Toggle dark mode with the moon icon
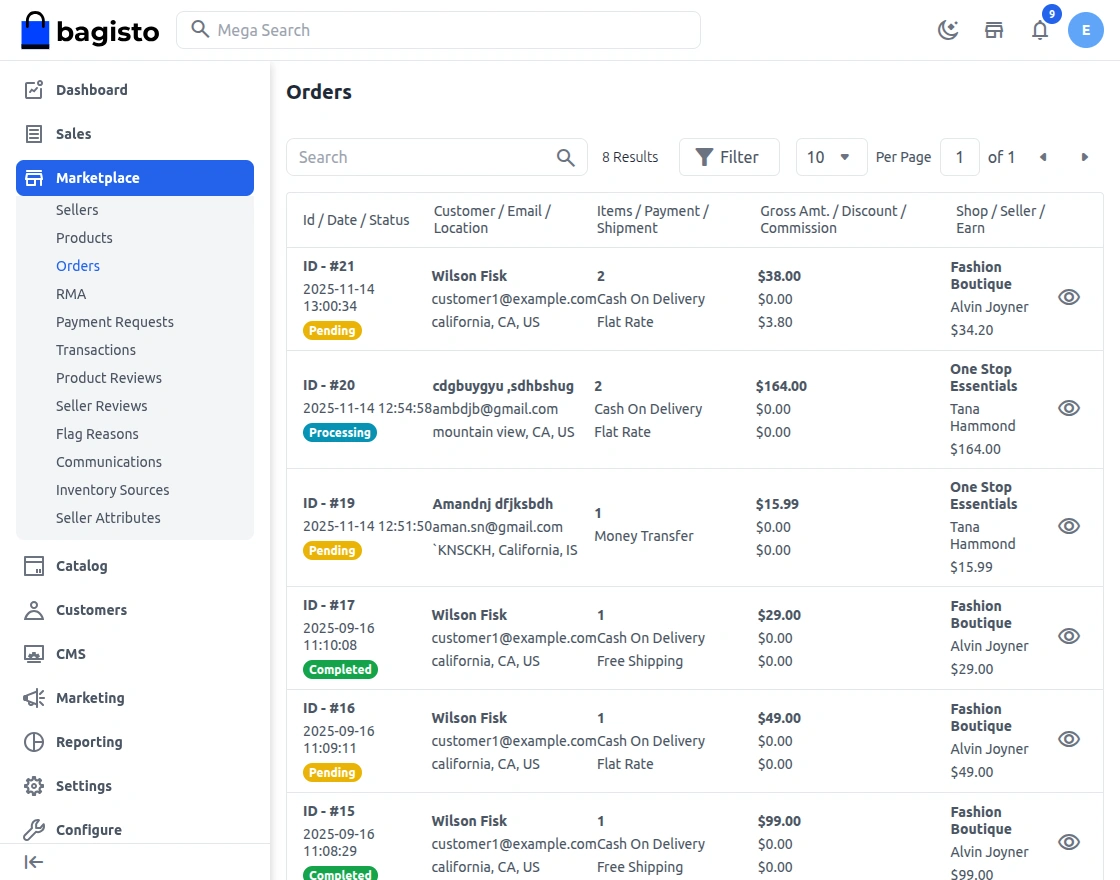The width and height of the screenshot is (1120, 880). point(948,30)
